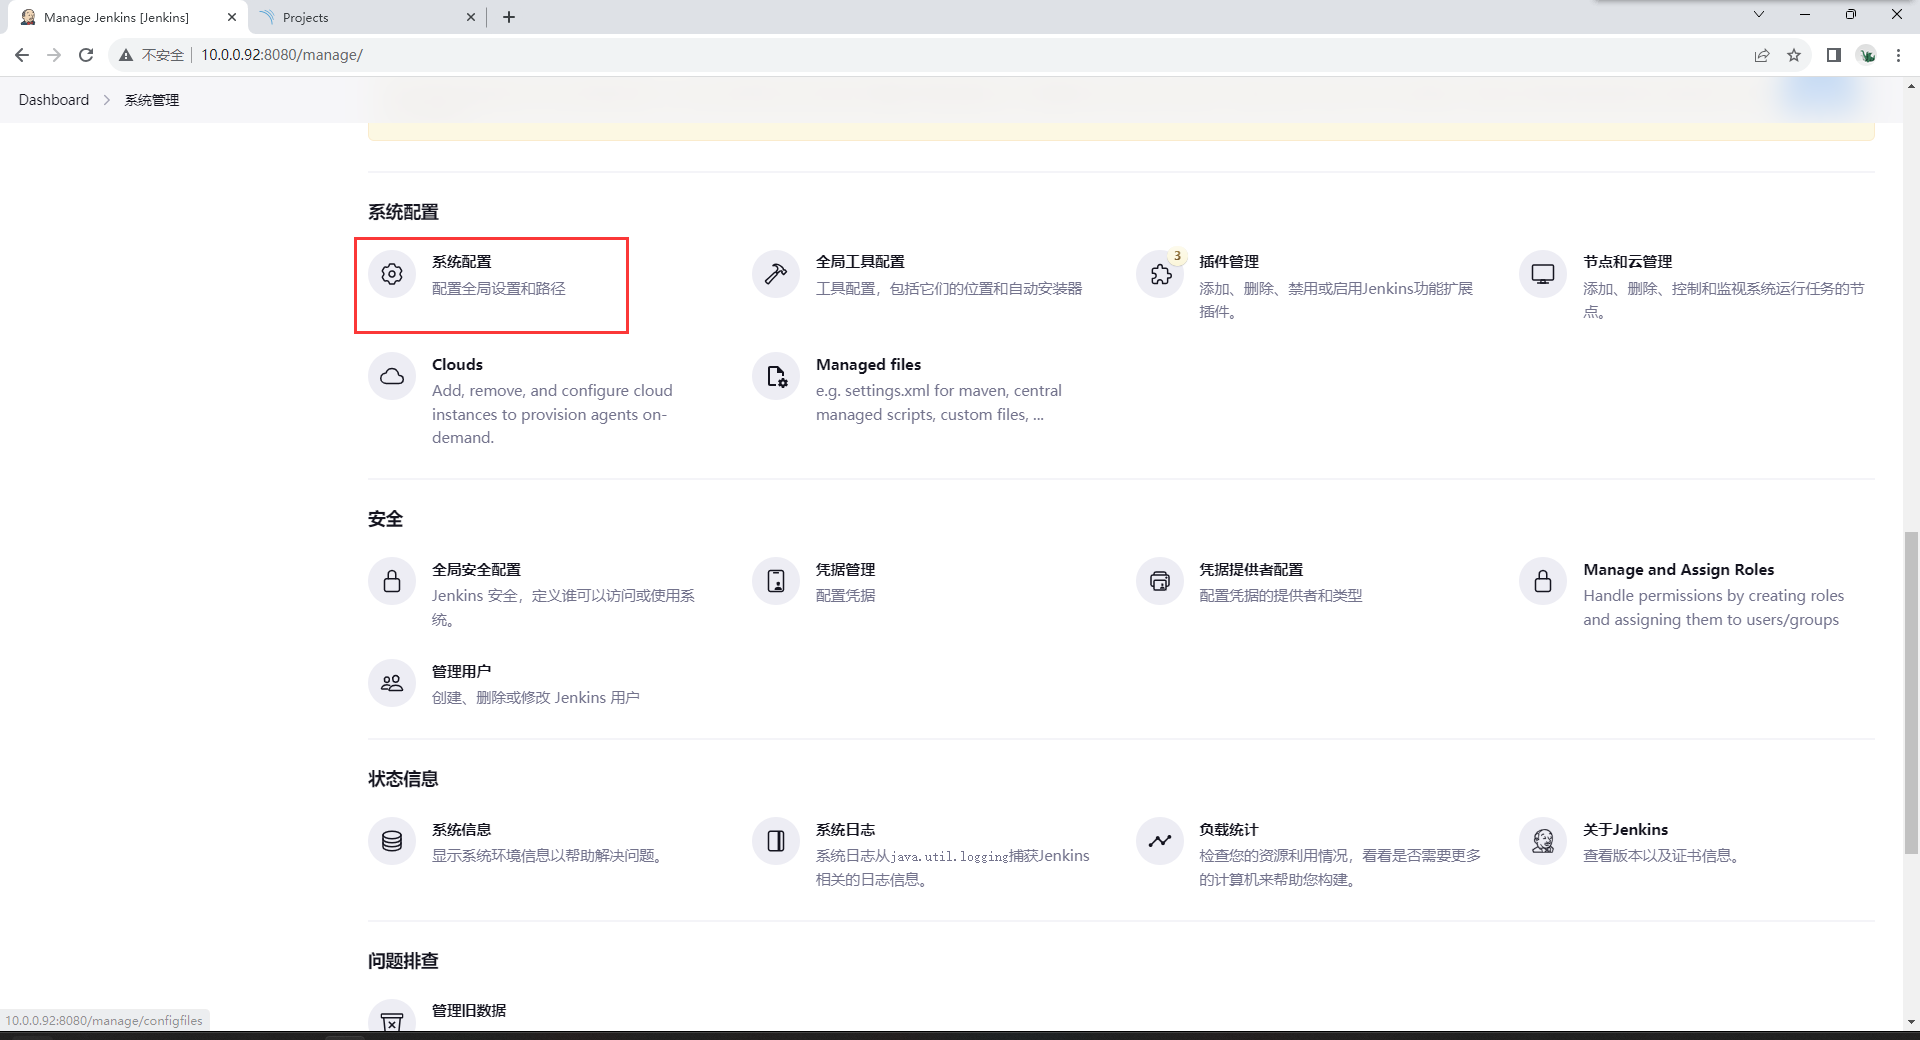Go back with the browser back arrow
The height and width of the screenshot is (1040, 1920).
pyautogui.click(x=22, y=55)
